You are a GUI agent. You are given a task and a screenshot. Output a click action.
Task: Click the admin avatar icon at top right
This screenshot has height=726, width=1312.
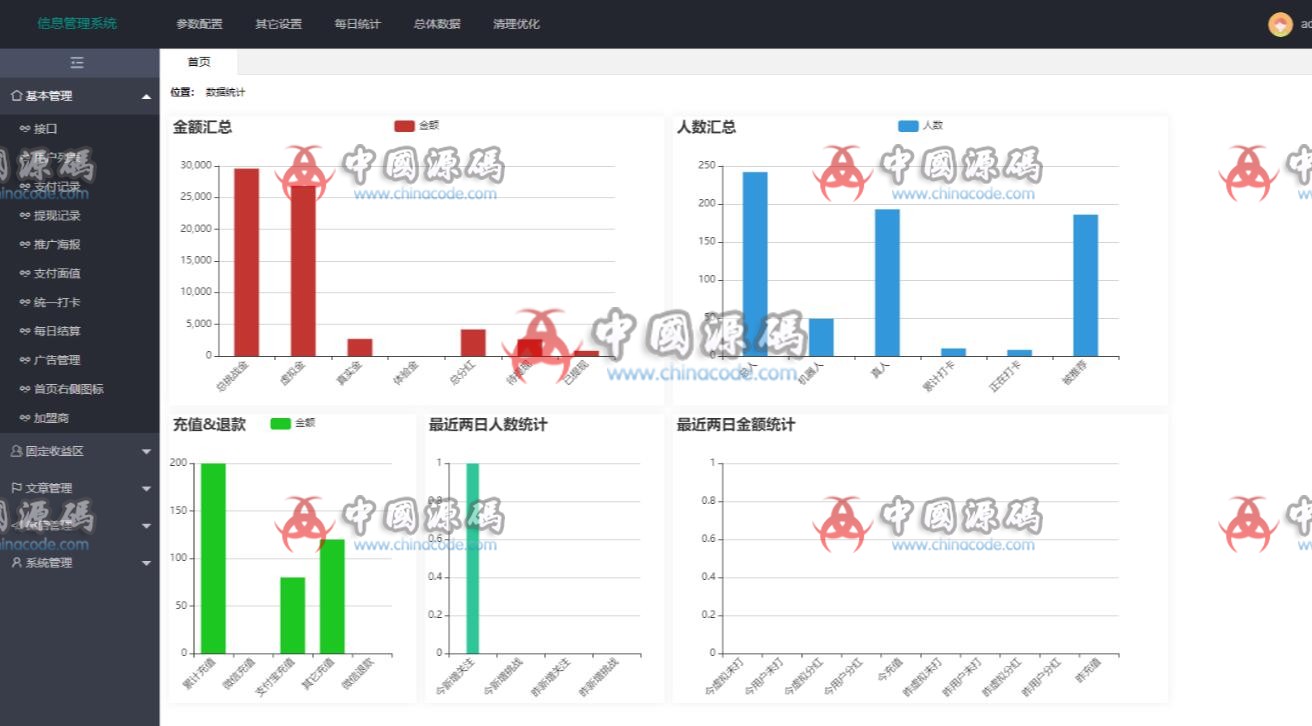coord(1280,24)
